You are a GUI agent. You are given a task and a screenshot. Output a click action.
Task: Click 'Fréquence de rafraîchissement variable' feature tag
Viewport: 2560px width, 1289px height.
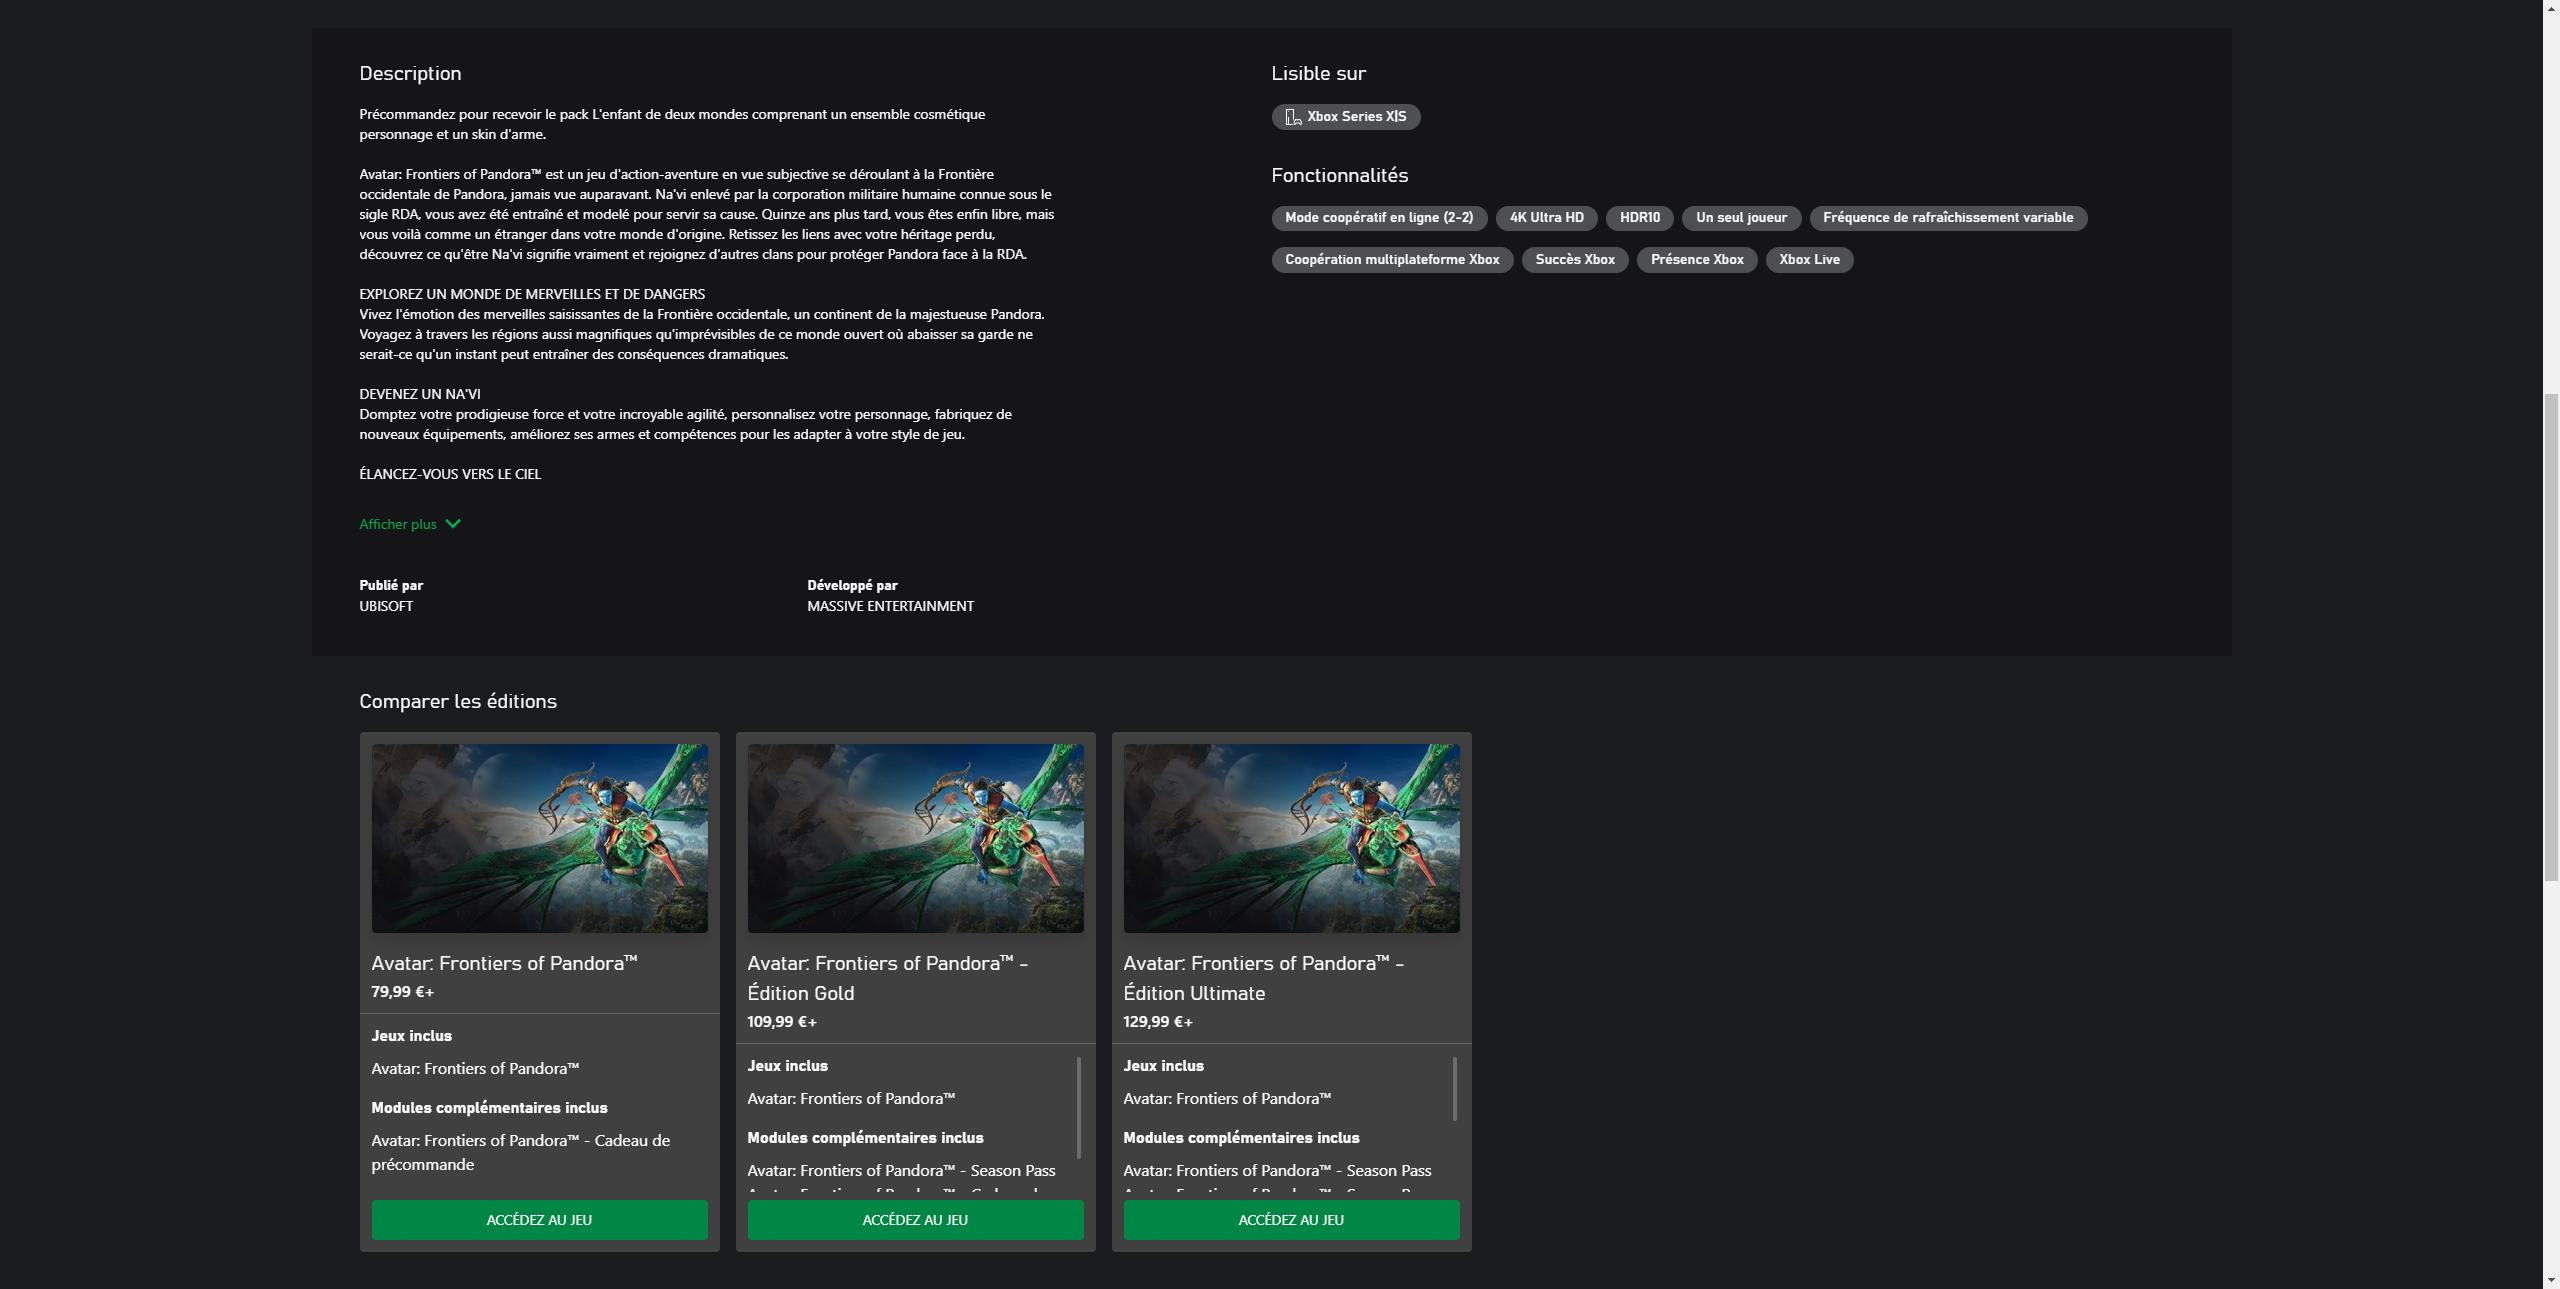coord(1946,217)
